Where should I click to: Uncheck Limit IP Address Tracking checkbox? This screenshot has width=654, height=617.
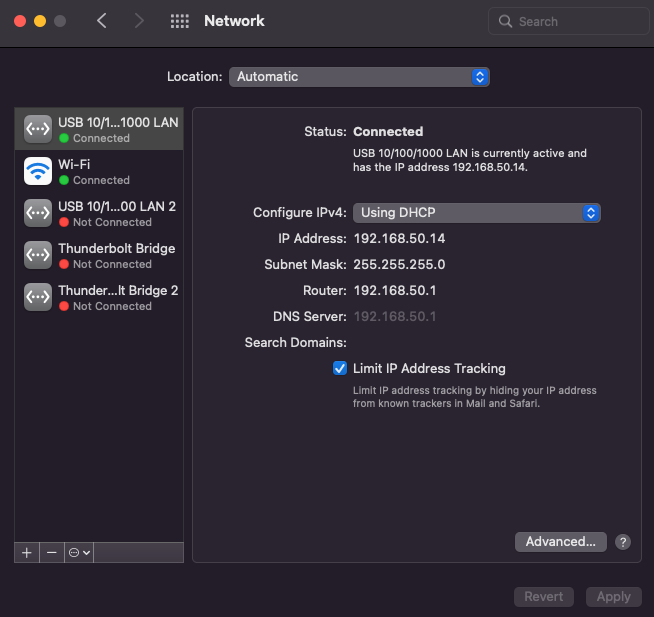point(340,368)
